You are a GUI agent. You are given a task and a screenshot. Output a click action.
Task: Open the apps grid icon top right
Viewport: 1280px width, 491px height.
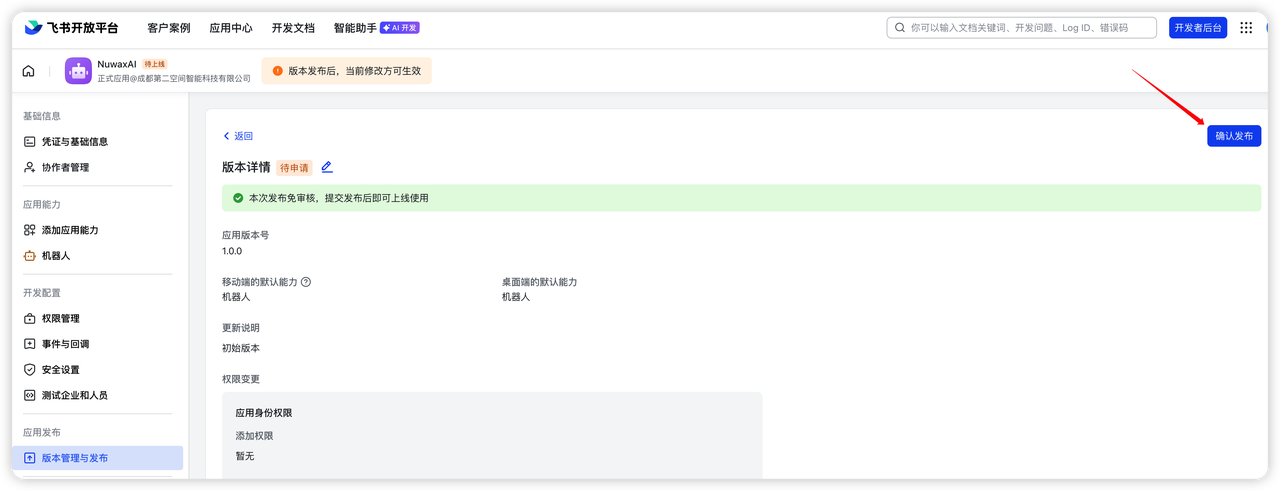pyautogui.click(x=1246, y=28)
